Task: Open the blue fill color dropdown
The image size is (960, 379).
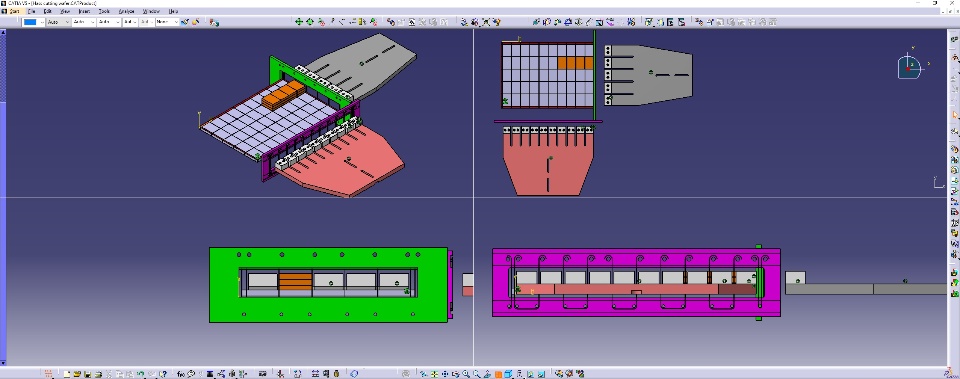Action: coord(42,22)
